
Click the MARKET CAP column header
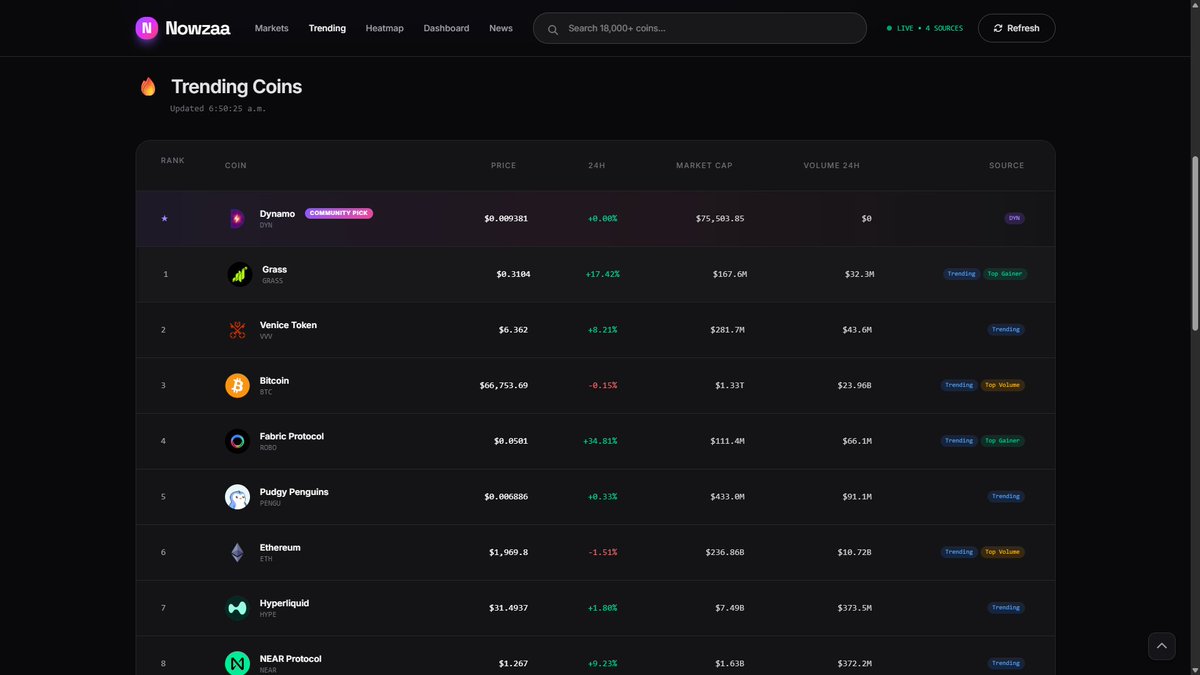tap(704, 166)
